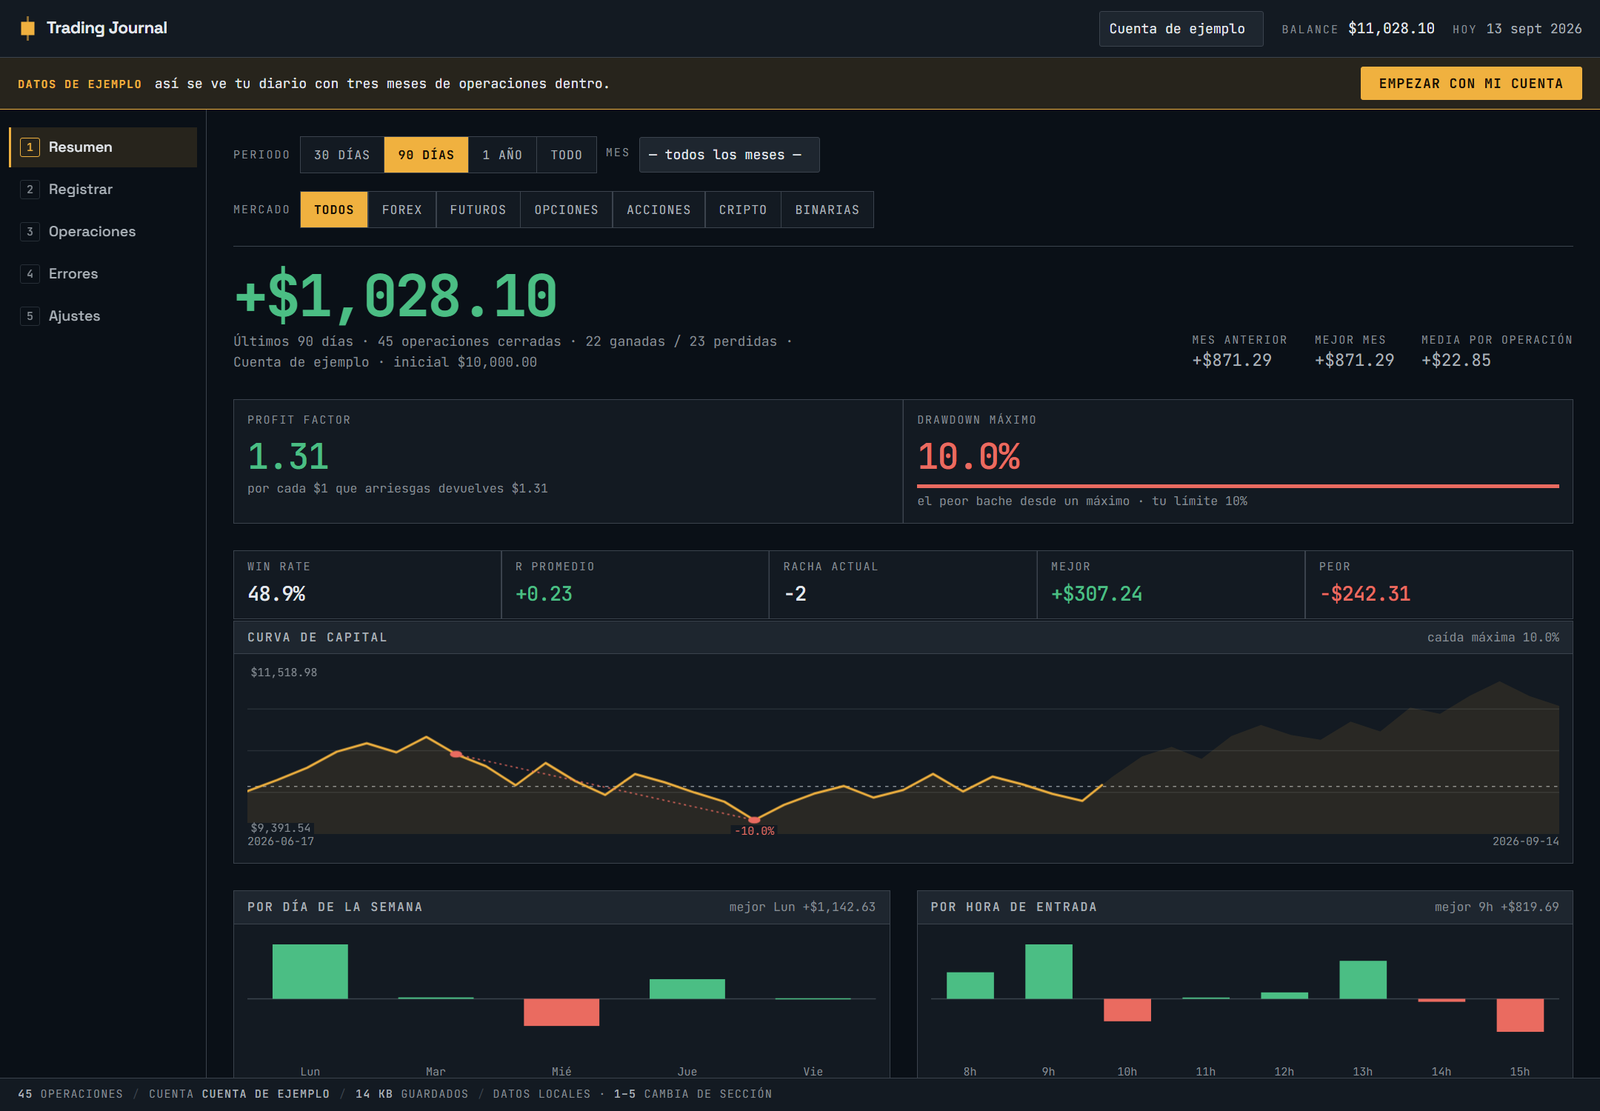Click the R Promedio +0.23 value
Screen dimensions: 1600x1111
[544, 594]
